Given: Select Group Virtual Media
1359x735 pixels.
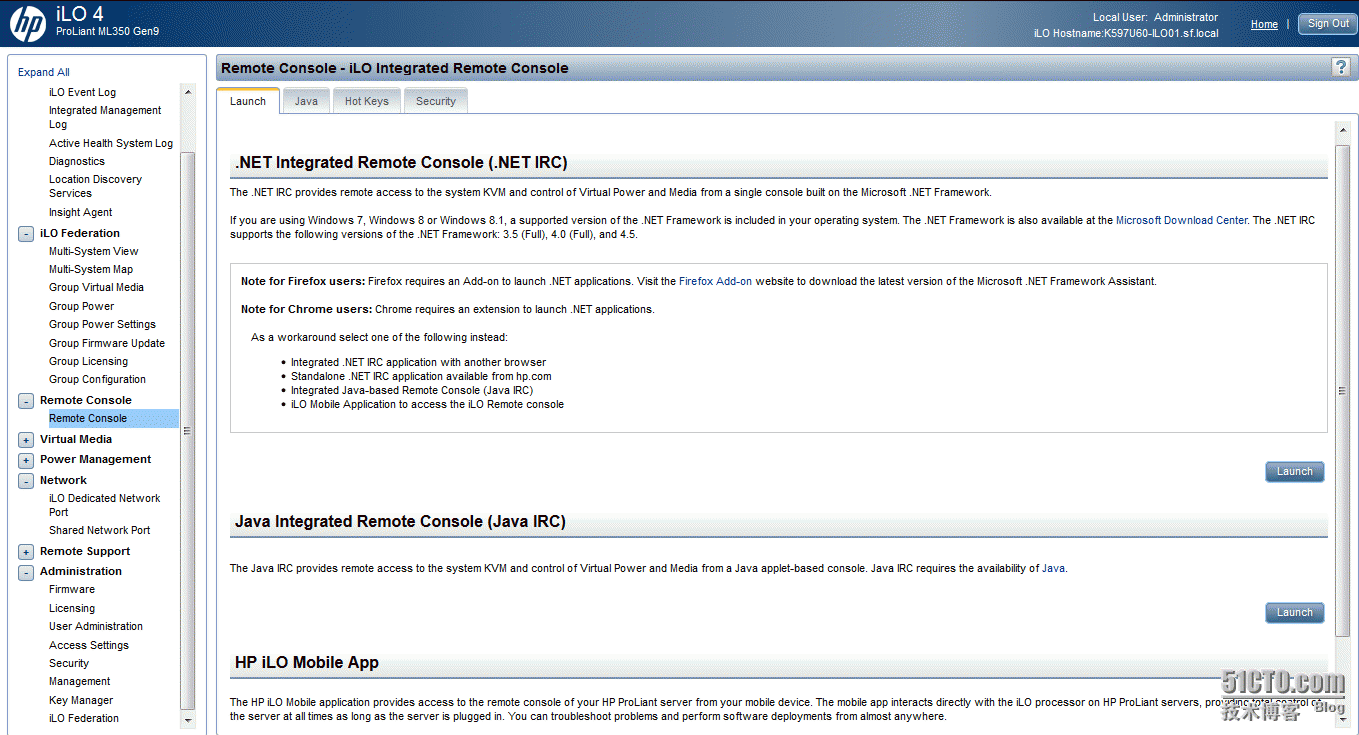Looking at the screenshot, I should click(96, 287).
